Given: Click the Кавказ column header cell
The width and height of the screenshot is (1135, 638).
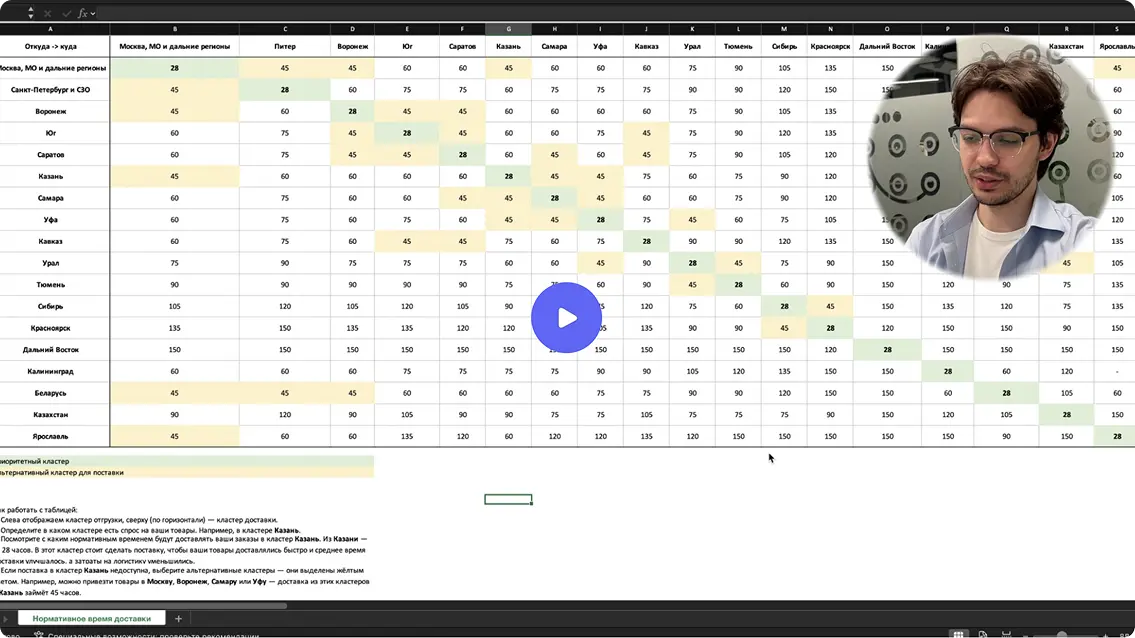Looking at the screenshot, I should pyautogui.click(x=646, y=46).
